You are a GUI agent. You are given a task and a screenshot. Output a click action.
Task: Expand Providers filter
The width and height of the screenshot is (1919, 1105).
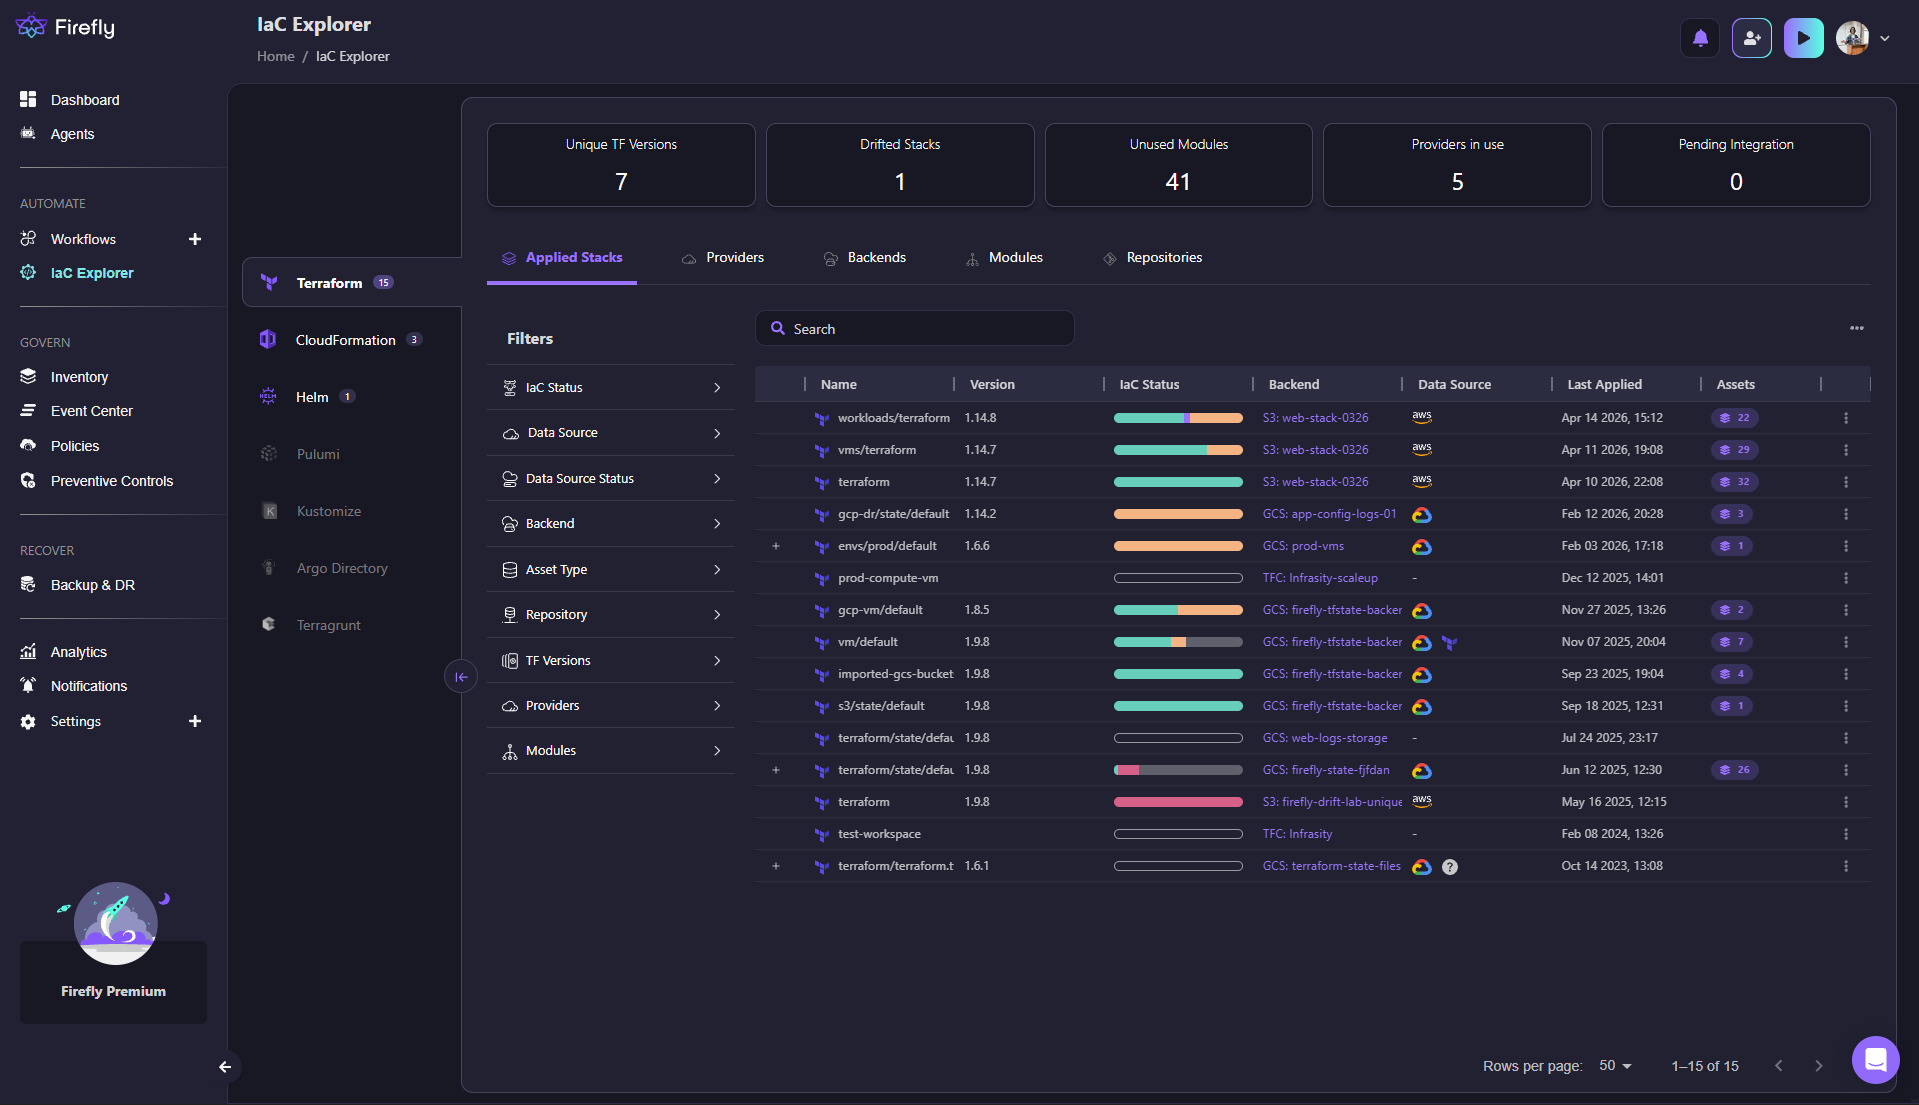click(x=611, y=706)
